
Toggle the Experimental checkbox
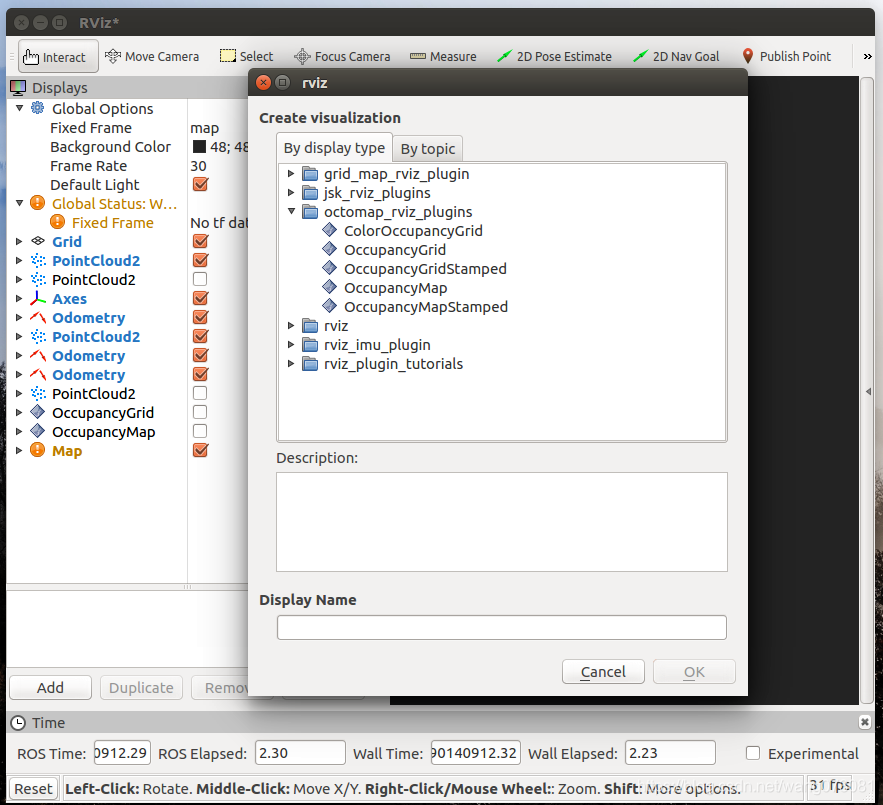[753, 753]
